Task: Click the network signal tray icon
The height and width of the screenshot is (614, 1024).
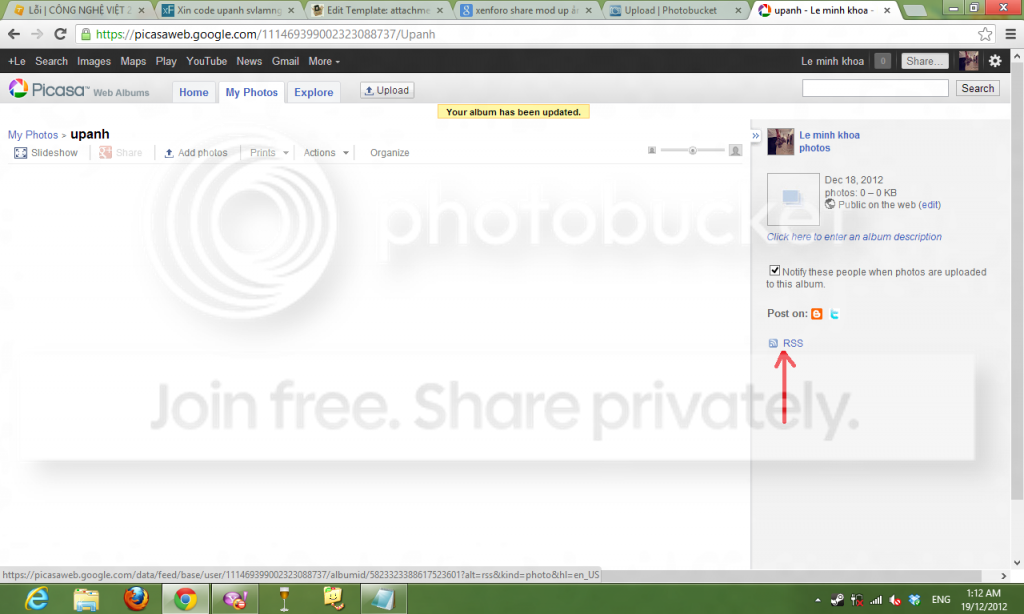Action: [x=876, y=600]
